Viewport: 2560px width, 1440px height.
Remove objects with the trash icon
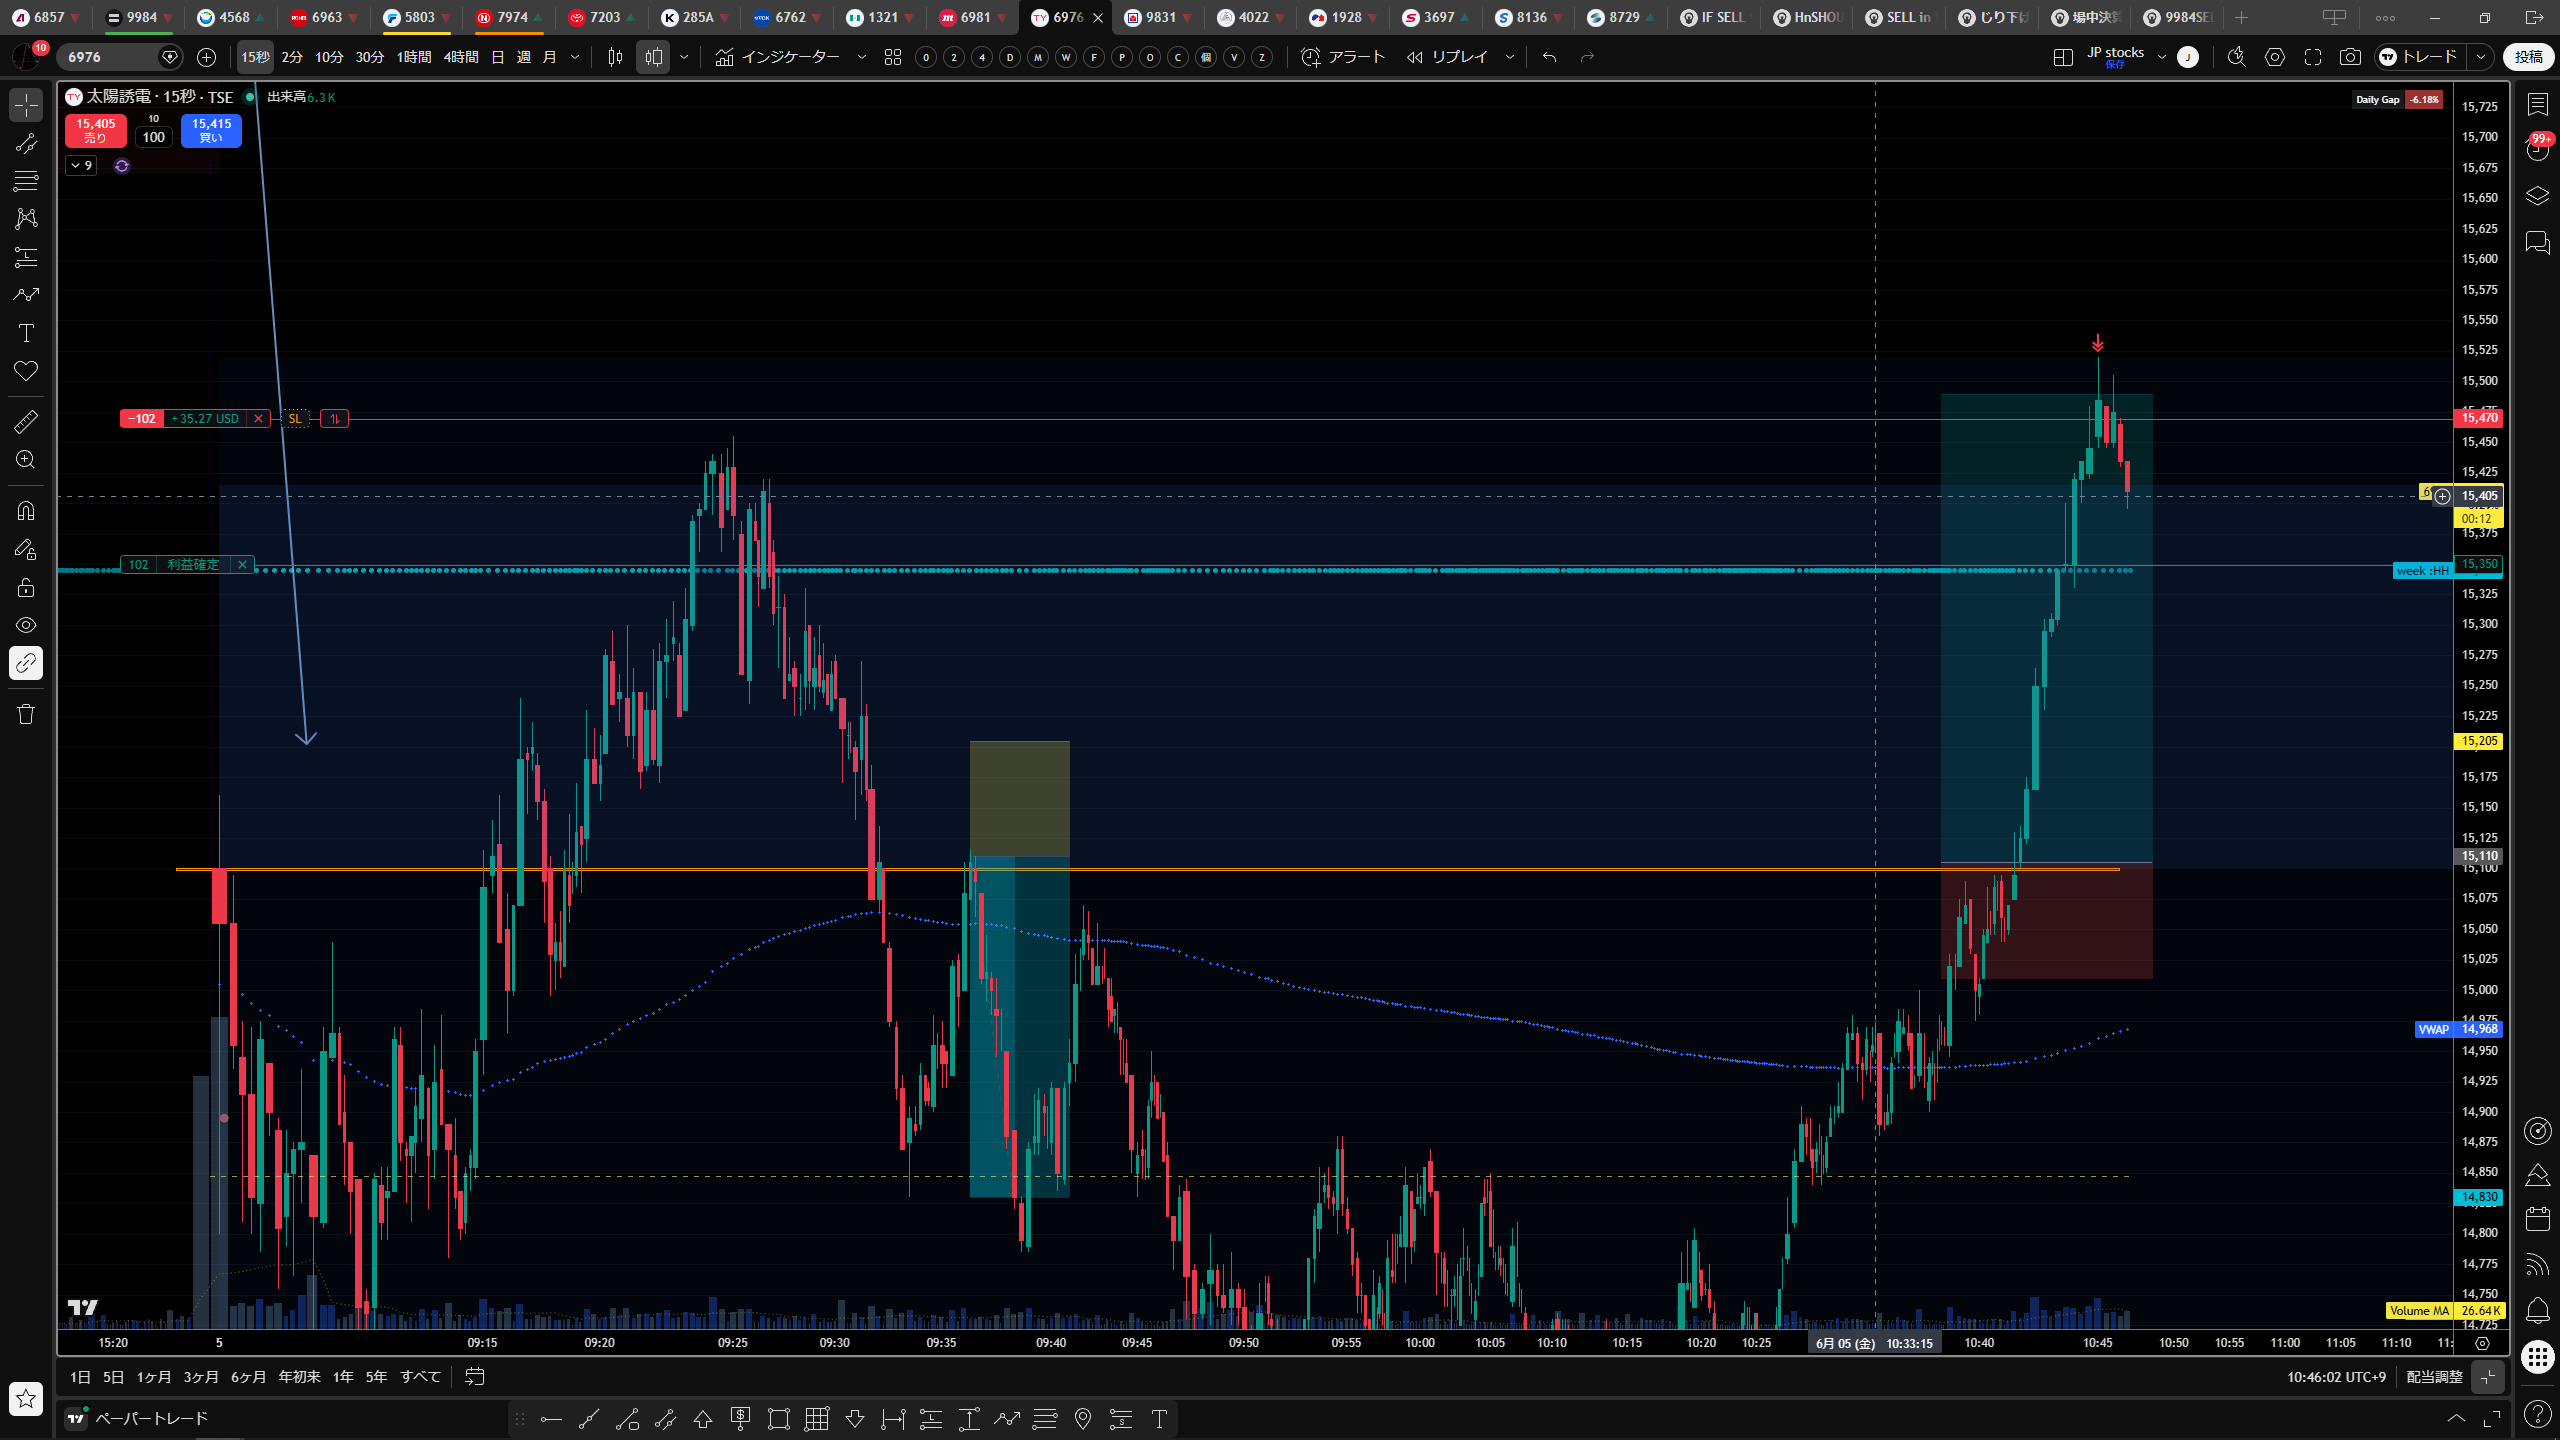tap(26, 713)
